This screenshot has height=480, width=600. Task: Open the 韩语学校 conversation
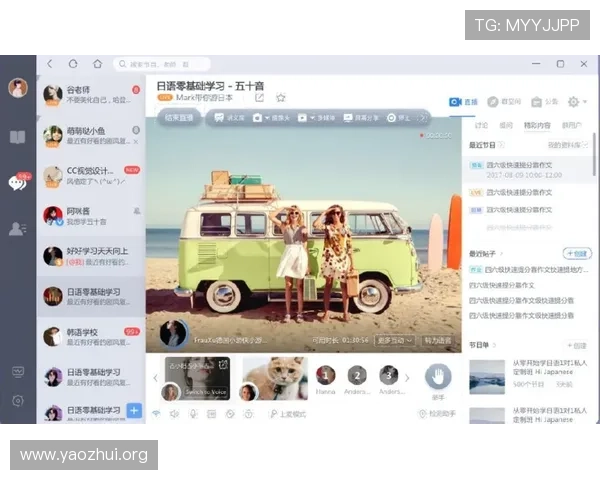(91, 337)
